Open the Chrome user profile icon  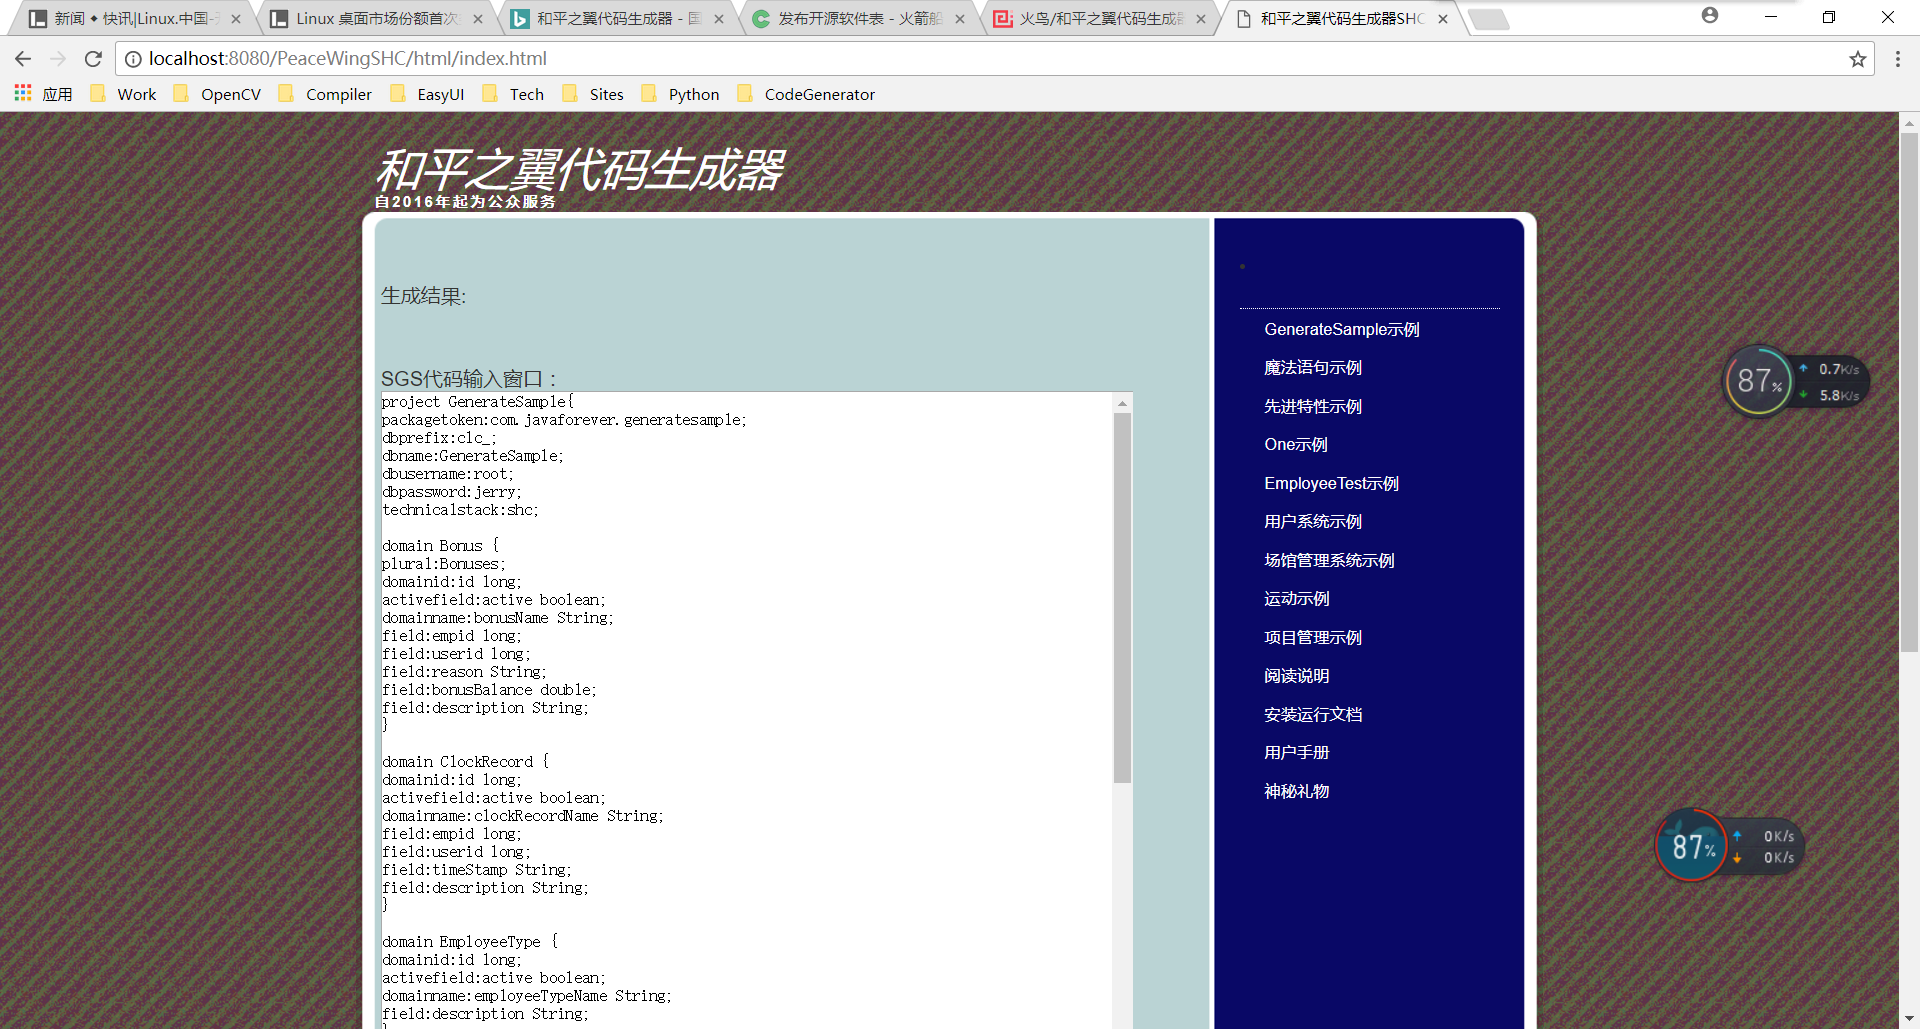tap(1710, 16)
